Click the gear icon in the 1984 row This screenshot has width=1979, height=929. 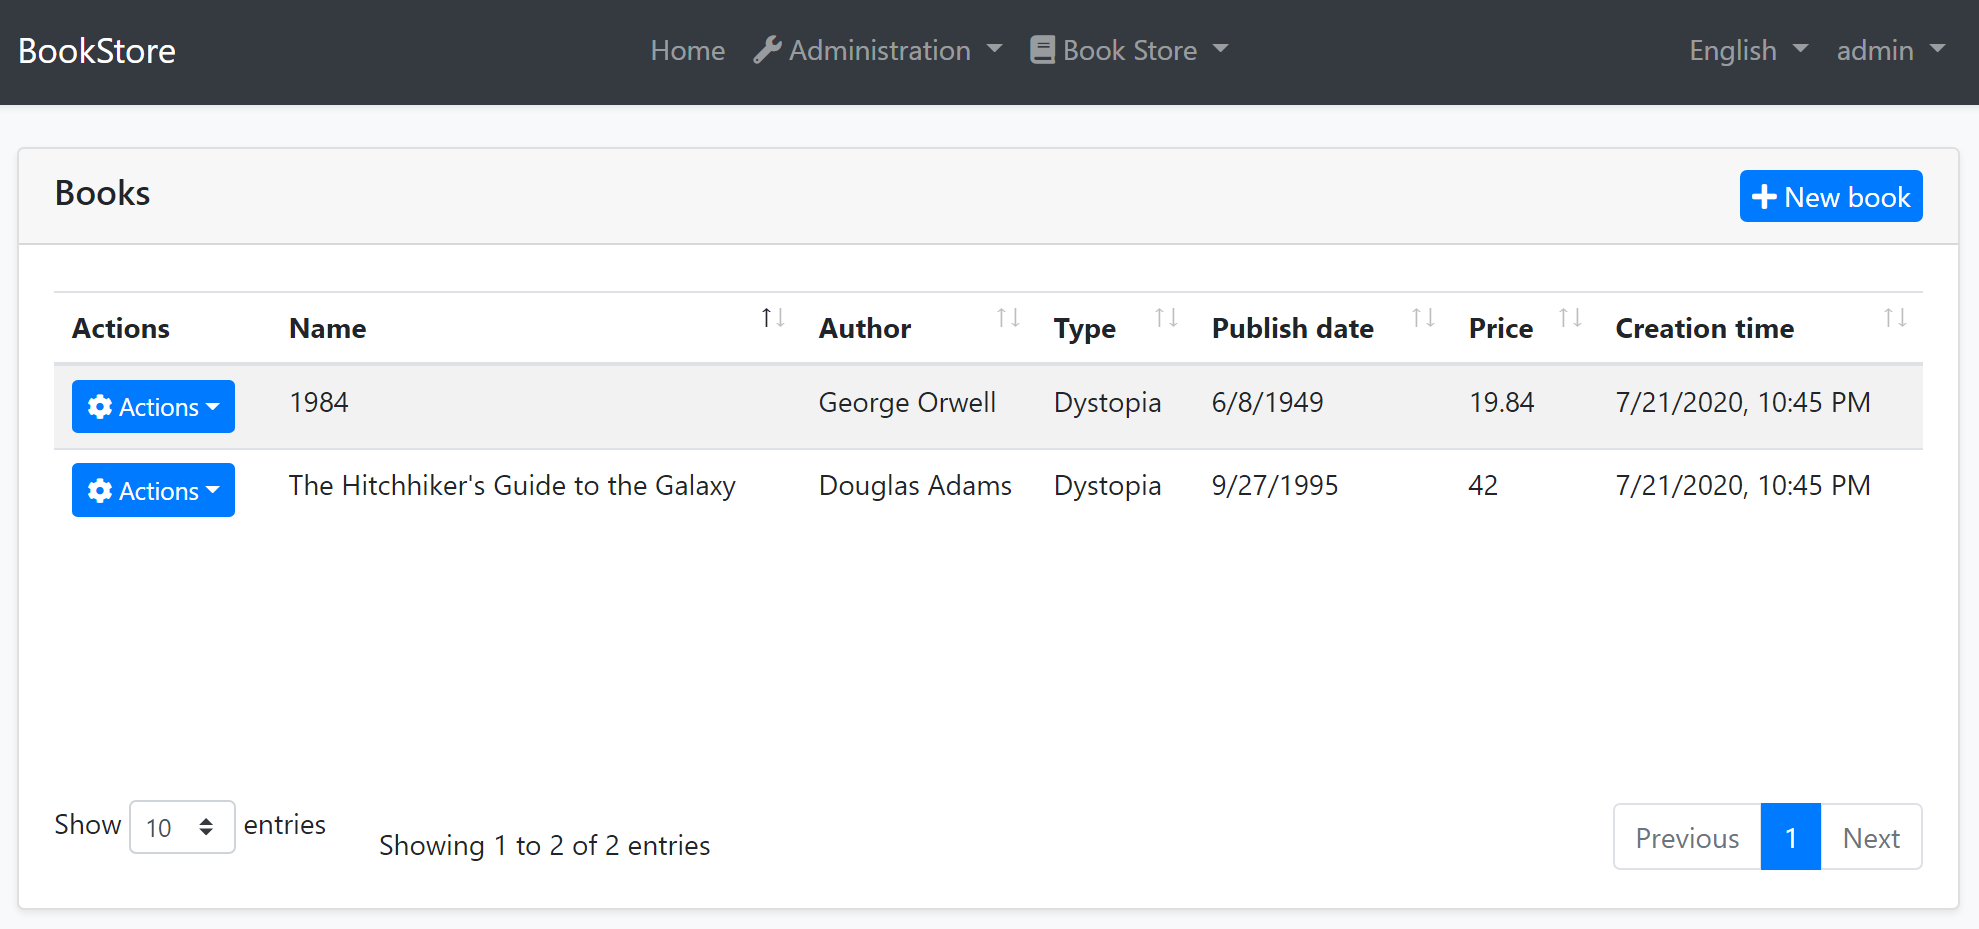point(100,407)
